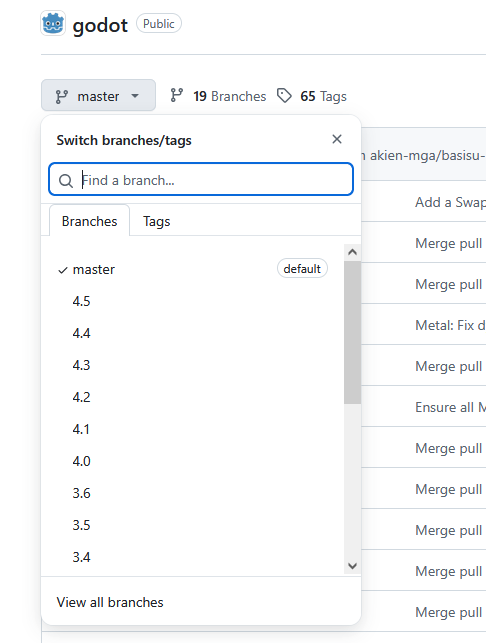This screenshot has height=643, width=486.
Task: Select branch 4.2 in the list
Action: [193, 397]
